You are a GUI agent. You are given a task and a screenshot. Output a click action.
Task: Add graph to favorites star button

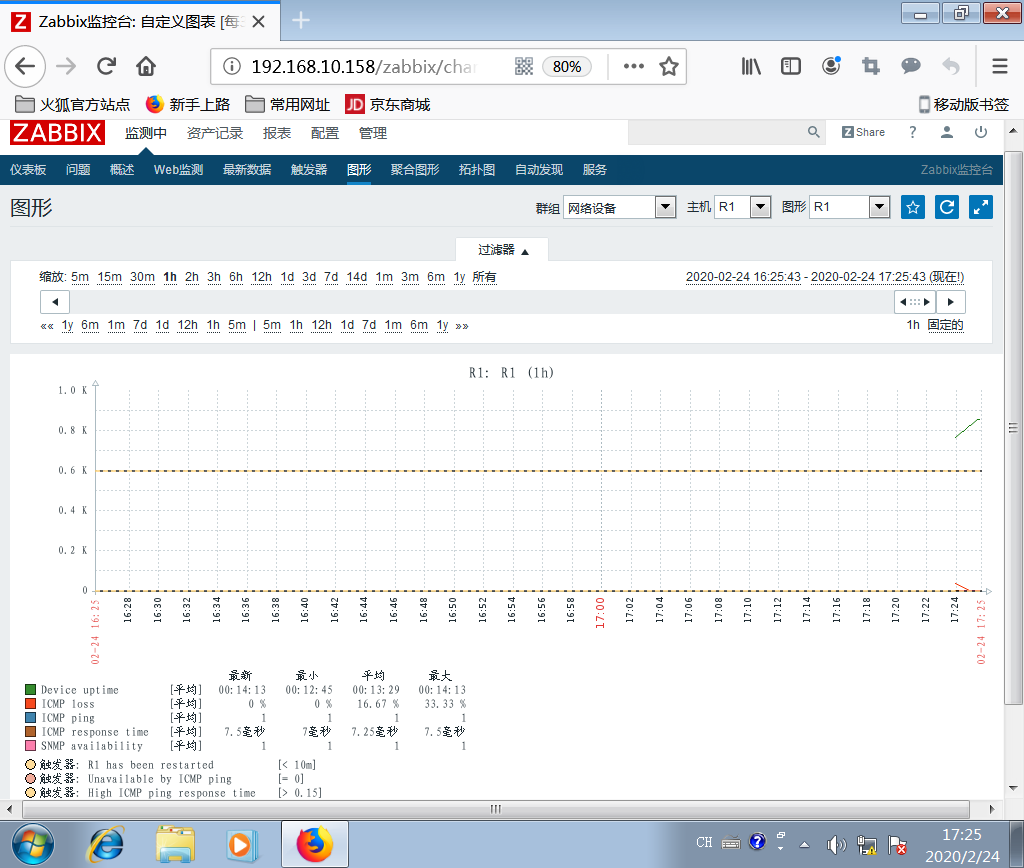click(912, 208)
